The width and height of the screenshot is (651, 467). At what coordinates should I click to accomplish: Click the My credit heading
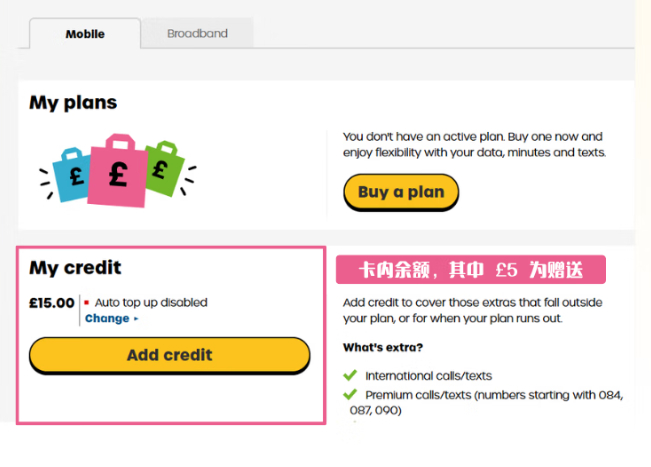tap(75, 268)
